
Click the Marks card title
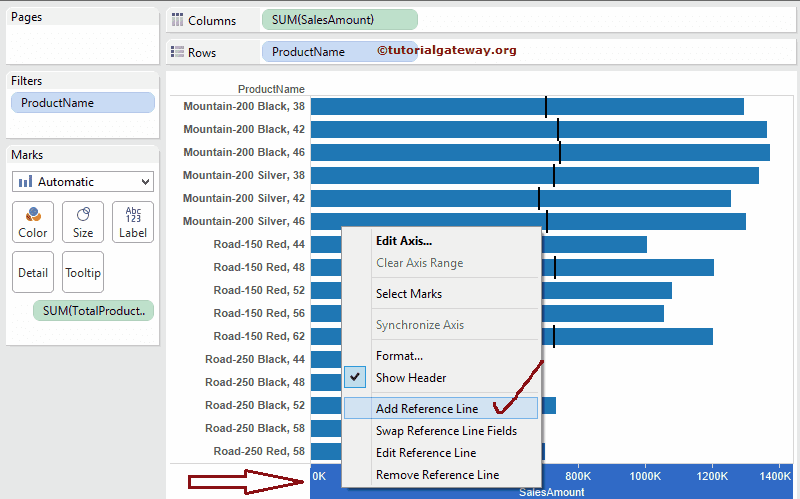(27, 155)
